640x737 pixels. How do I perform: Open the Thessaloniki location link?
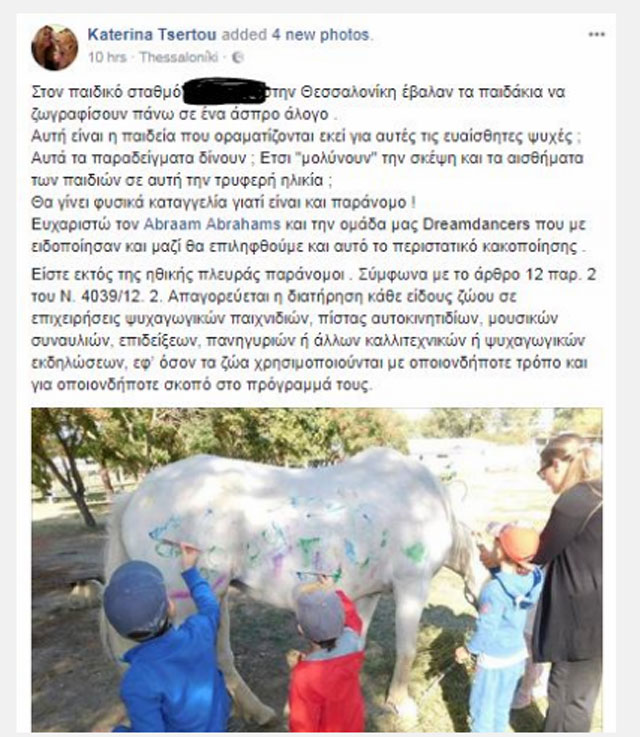pyautogui.click(x=179, y=57)
